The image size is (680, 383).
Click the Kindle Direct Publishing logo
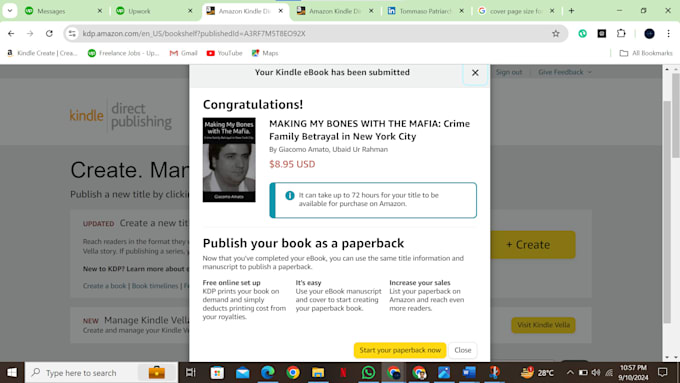(121, 115)
